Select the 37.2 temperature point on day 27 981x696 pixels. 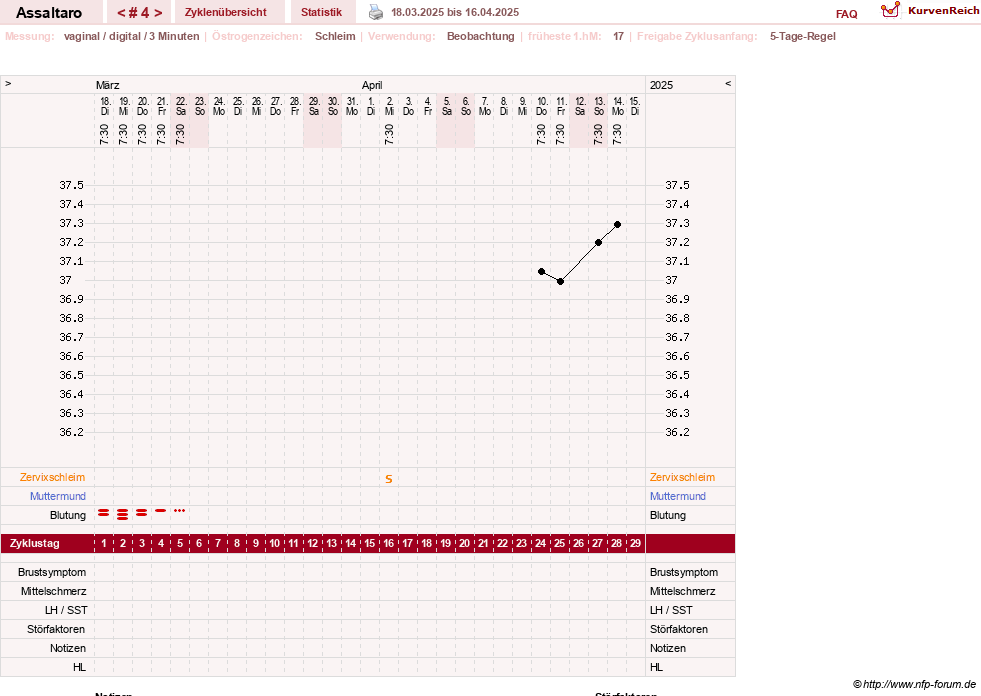[598, 243]
